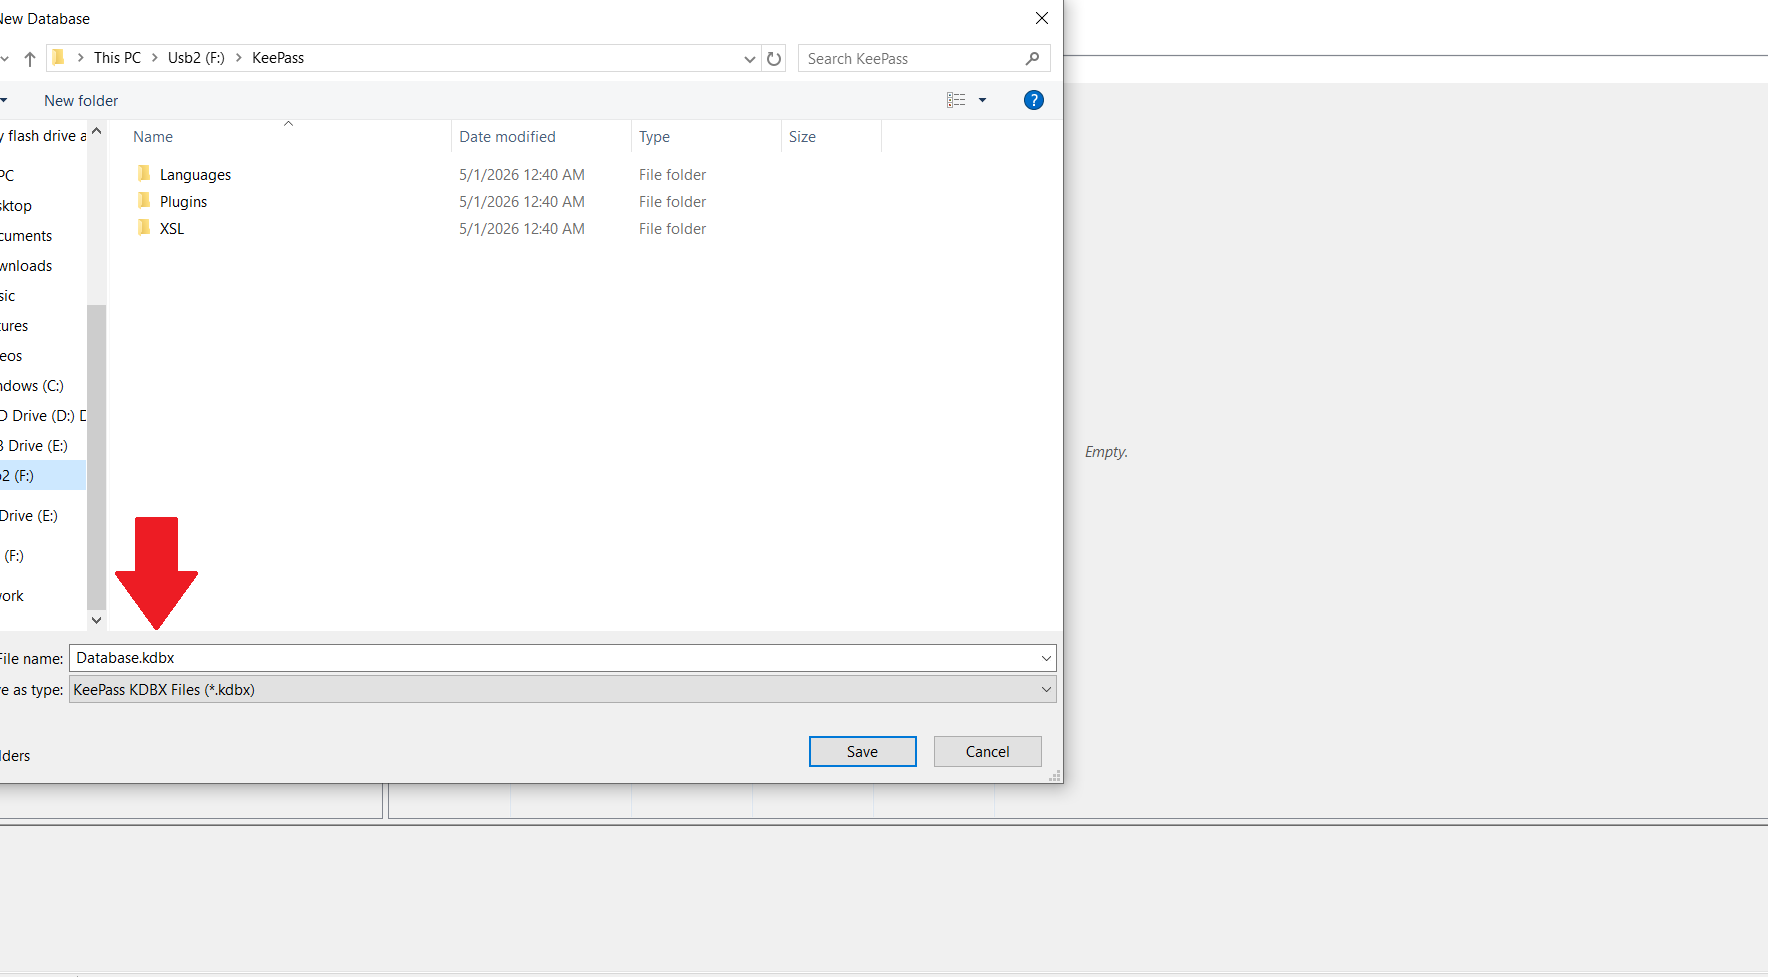Click the recent locations dropdown arrow
This screenshot has width=1768, height=977.
point(5,59)
